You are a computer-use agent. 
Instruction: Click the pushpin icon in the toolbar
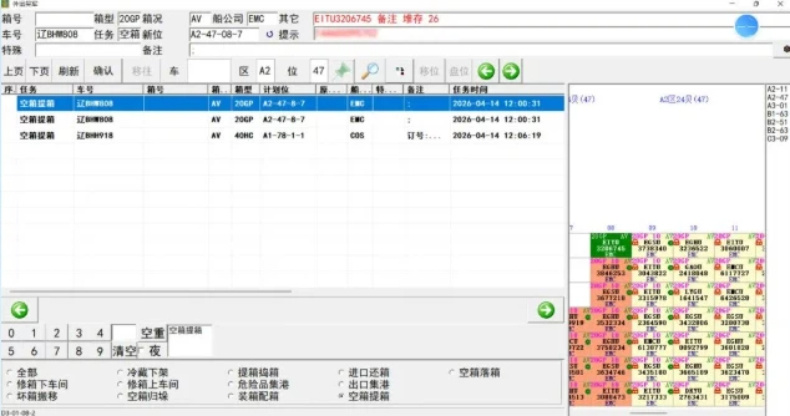pyautogui.click(x=342, y=71)
